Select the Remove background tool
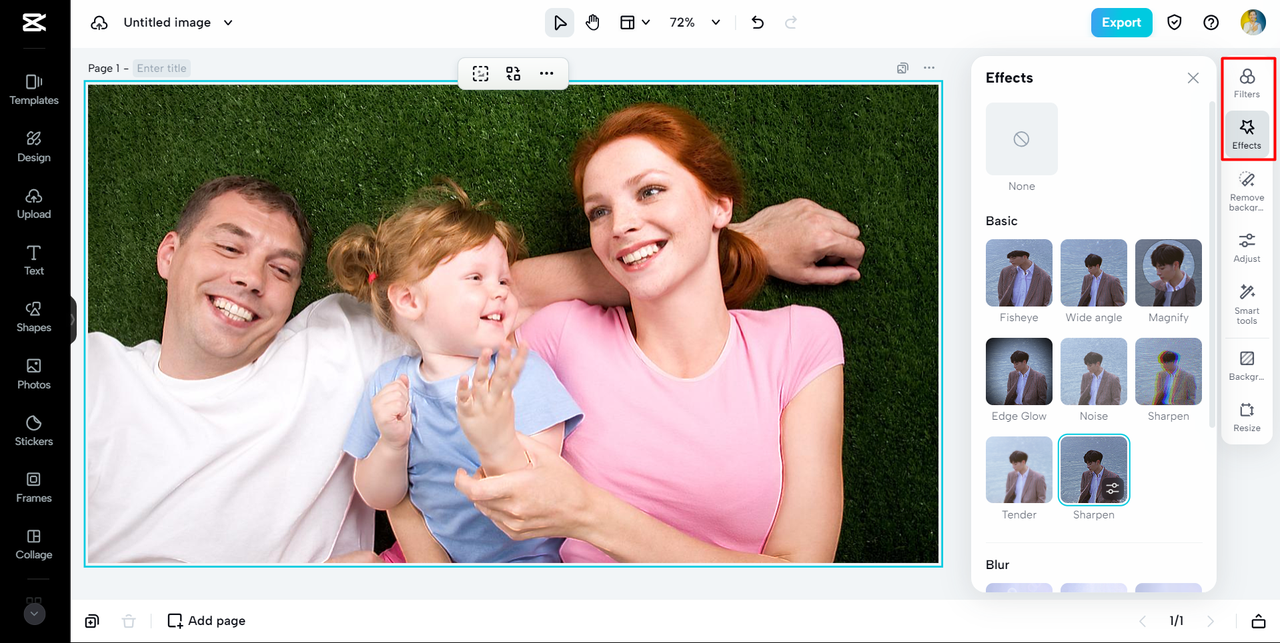The width and height of the screenshot is (1280, 643). (x=1247, y=189)
